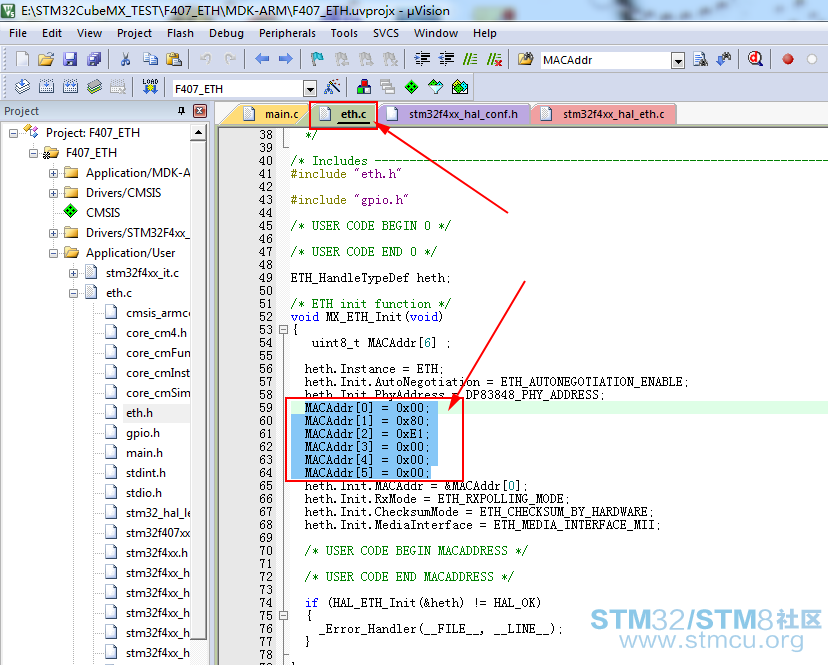Open the Tools menu
Screen dimensions: 828x665
click(x=344, y=33)
